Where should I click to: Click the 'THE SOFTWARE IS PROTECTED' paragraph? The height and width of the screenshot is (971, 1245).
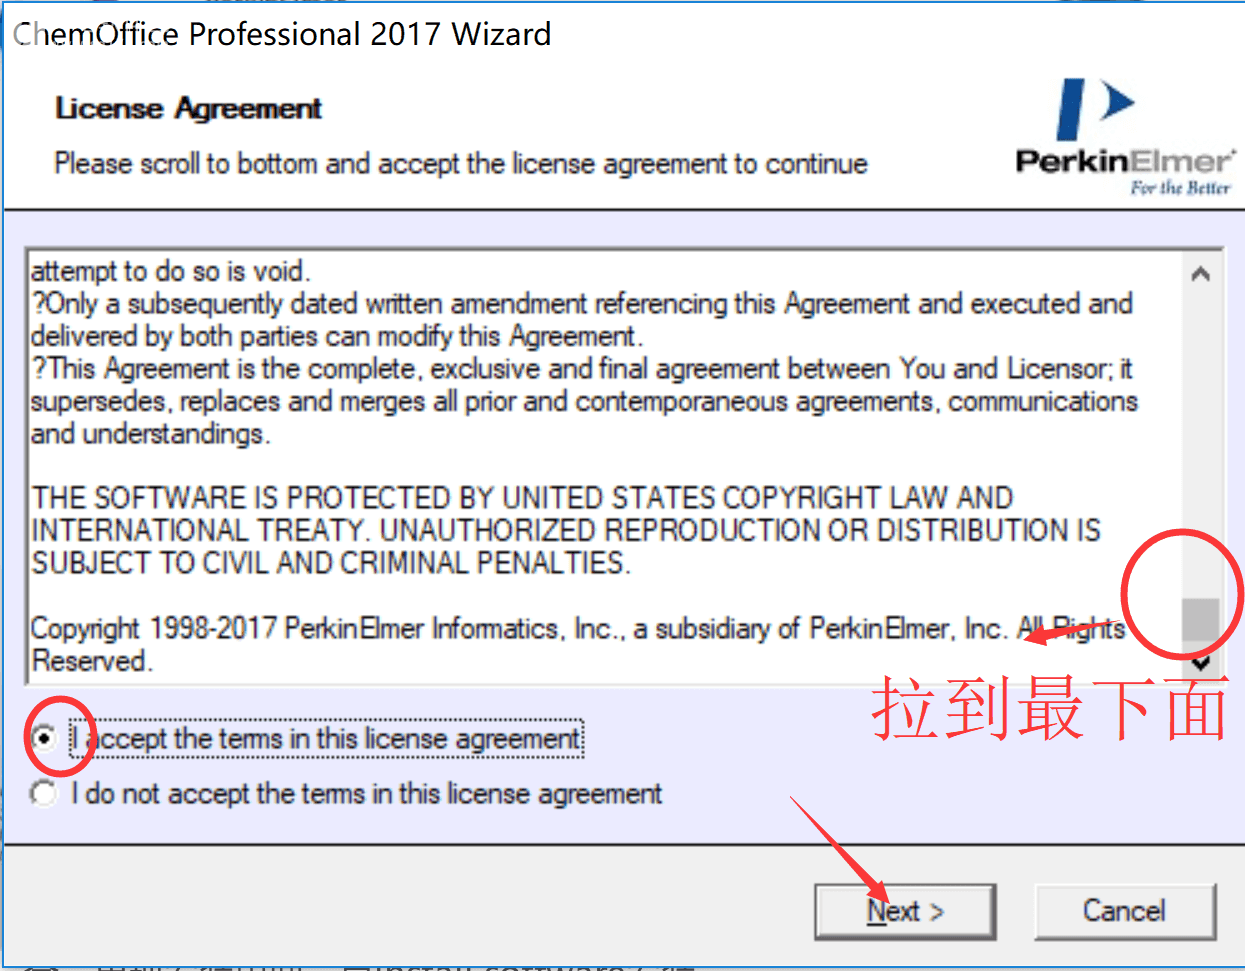(x=566, y=530)
